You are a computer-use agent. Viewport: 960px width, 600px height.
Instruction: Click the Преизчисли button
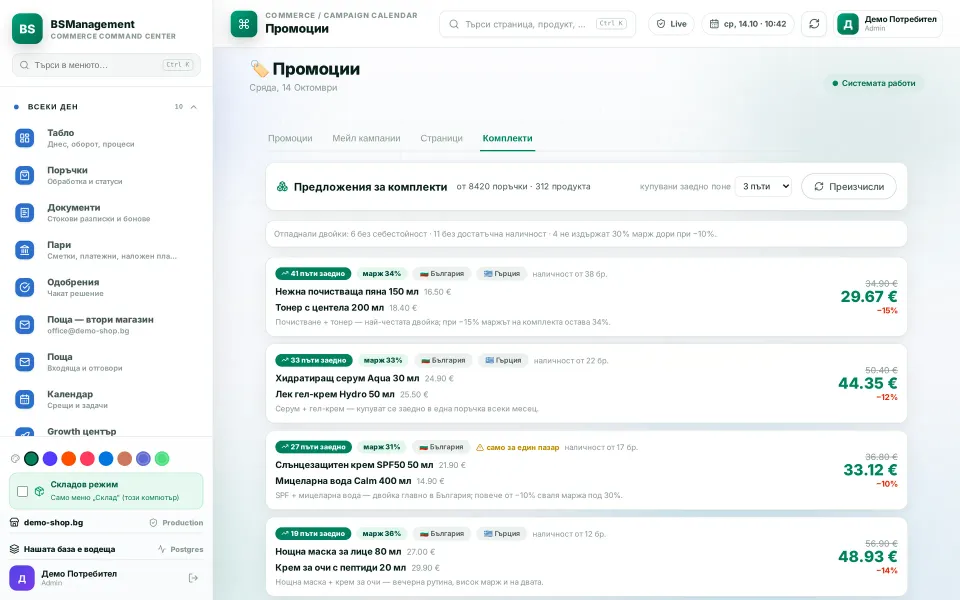(849, 186)
